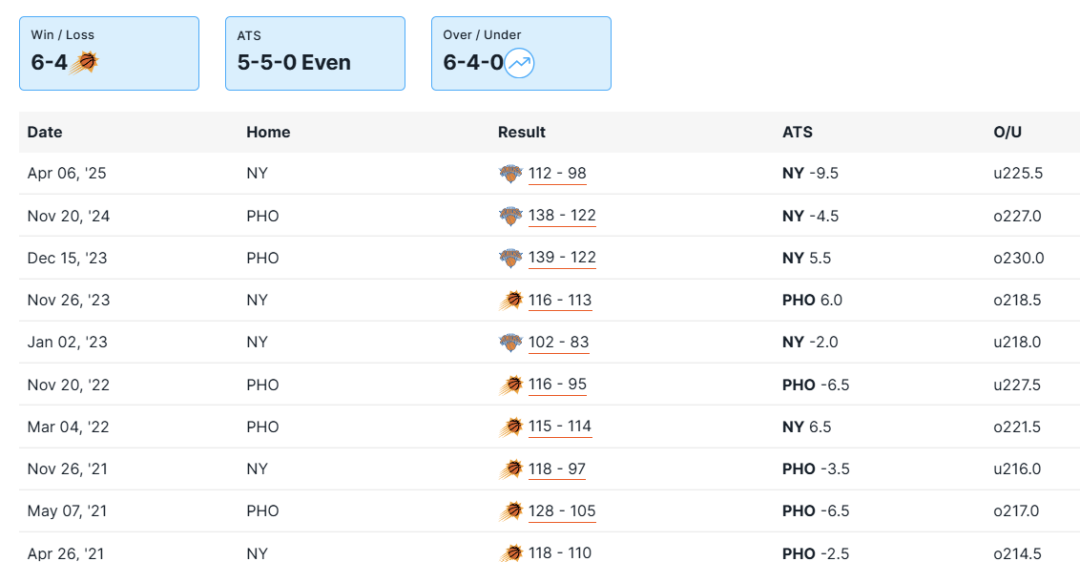Viewport: 1080px width, 562px height.
Task: Open the 112 - 98 game result link
Action: tap(557, 174)
